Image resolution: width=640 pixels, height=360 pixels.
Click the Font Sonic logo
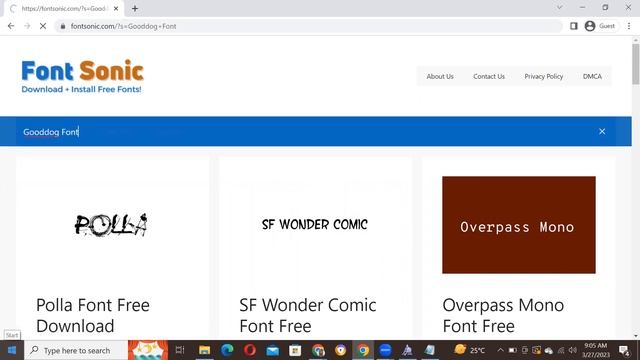coord(82,76)
